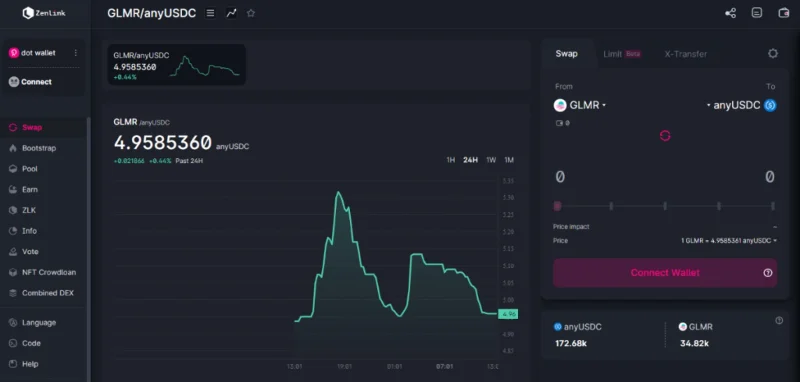Click the Vote icon in sidebar

pos(13,252)
